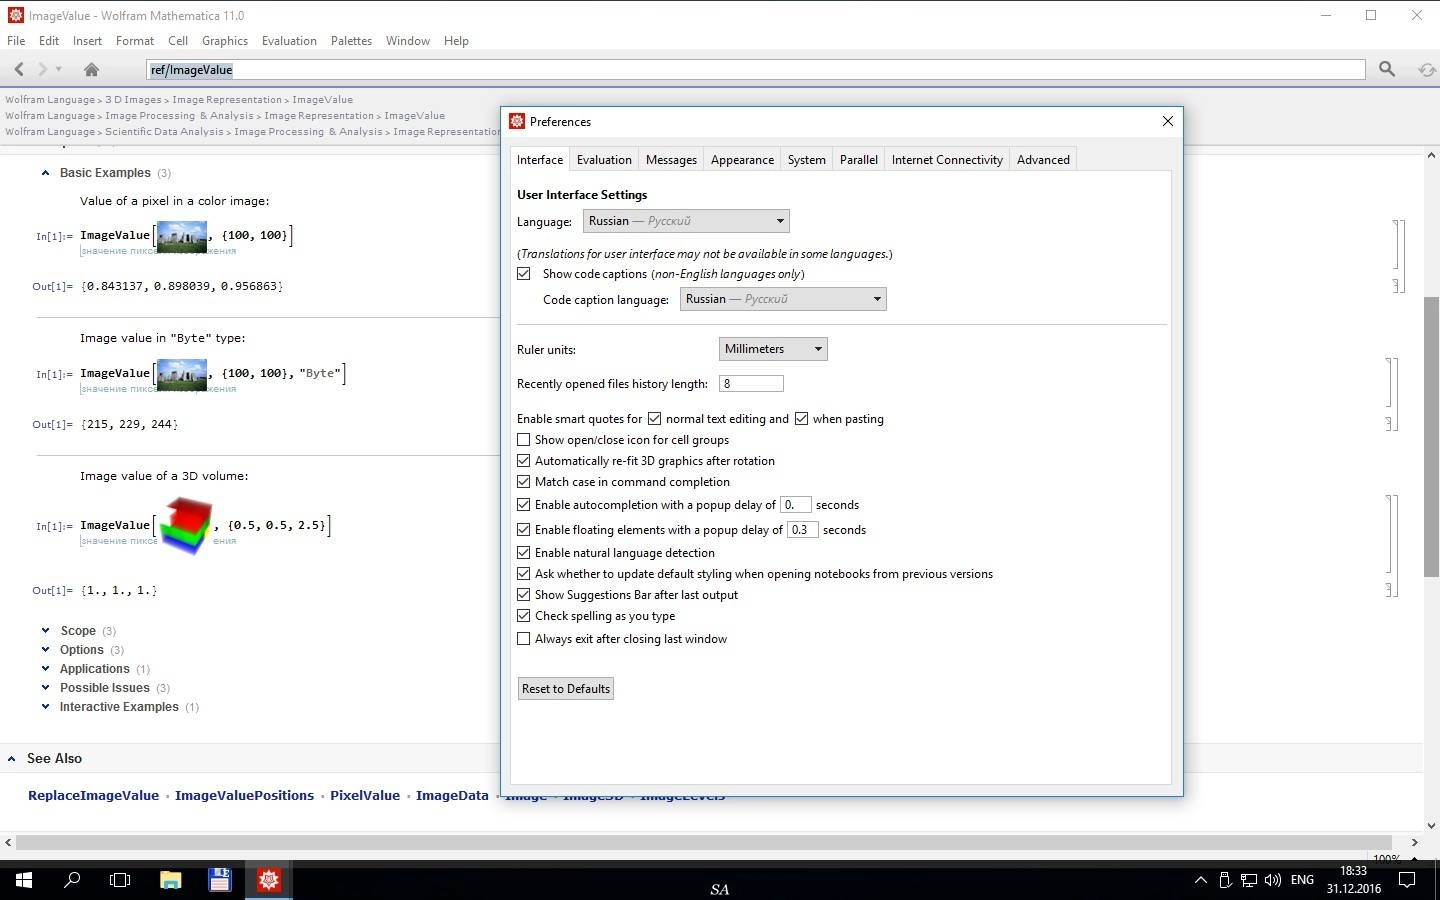Screen dimensions: 1440x900
Task: Open File Explorer from taskbar
Action: (170, 880)
